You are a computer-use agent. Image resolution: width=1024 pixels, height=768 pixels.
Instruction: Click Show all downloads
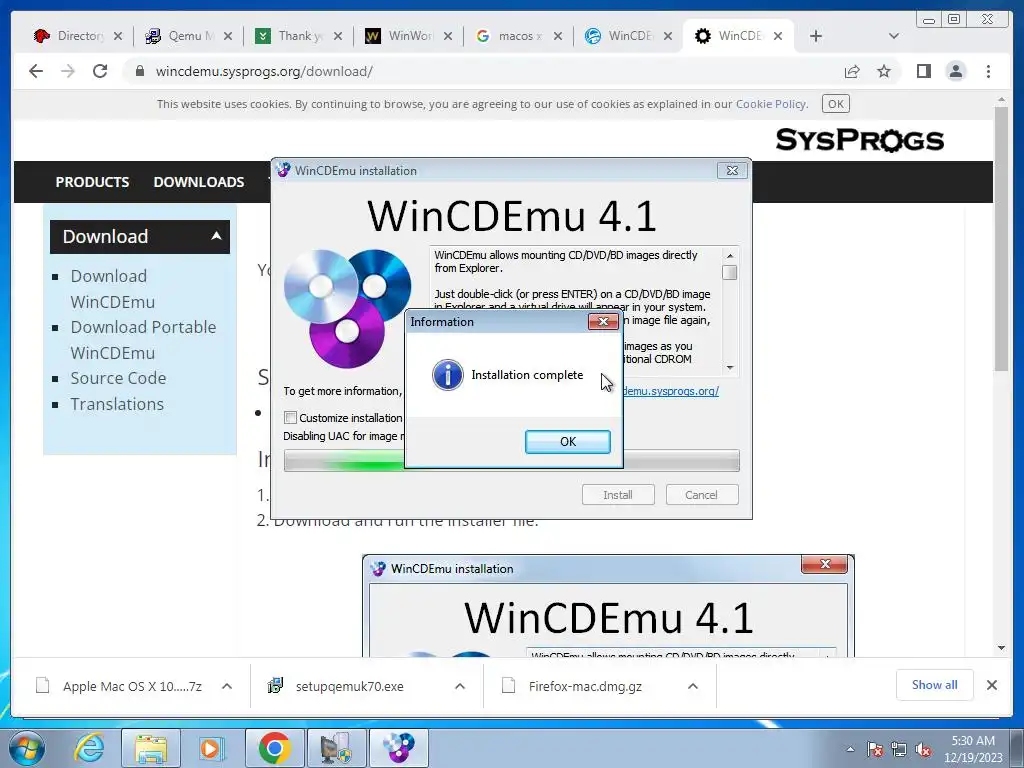935,684
